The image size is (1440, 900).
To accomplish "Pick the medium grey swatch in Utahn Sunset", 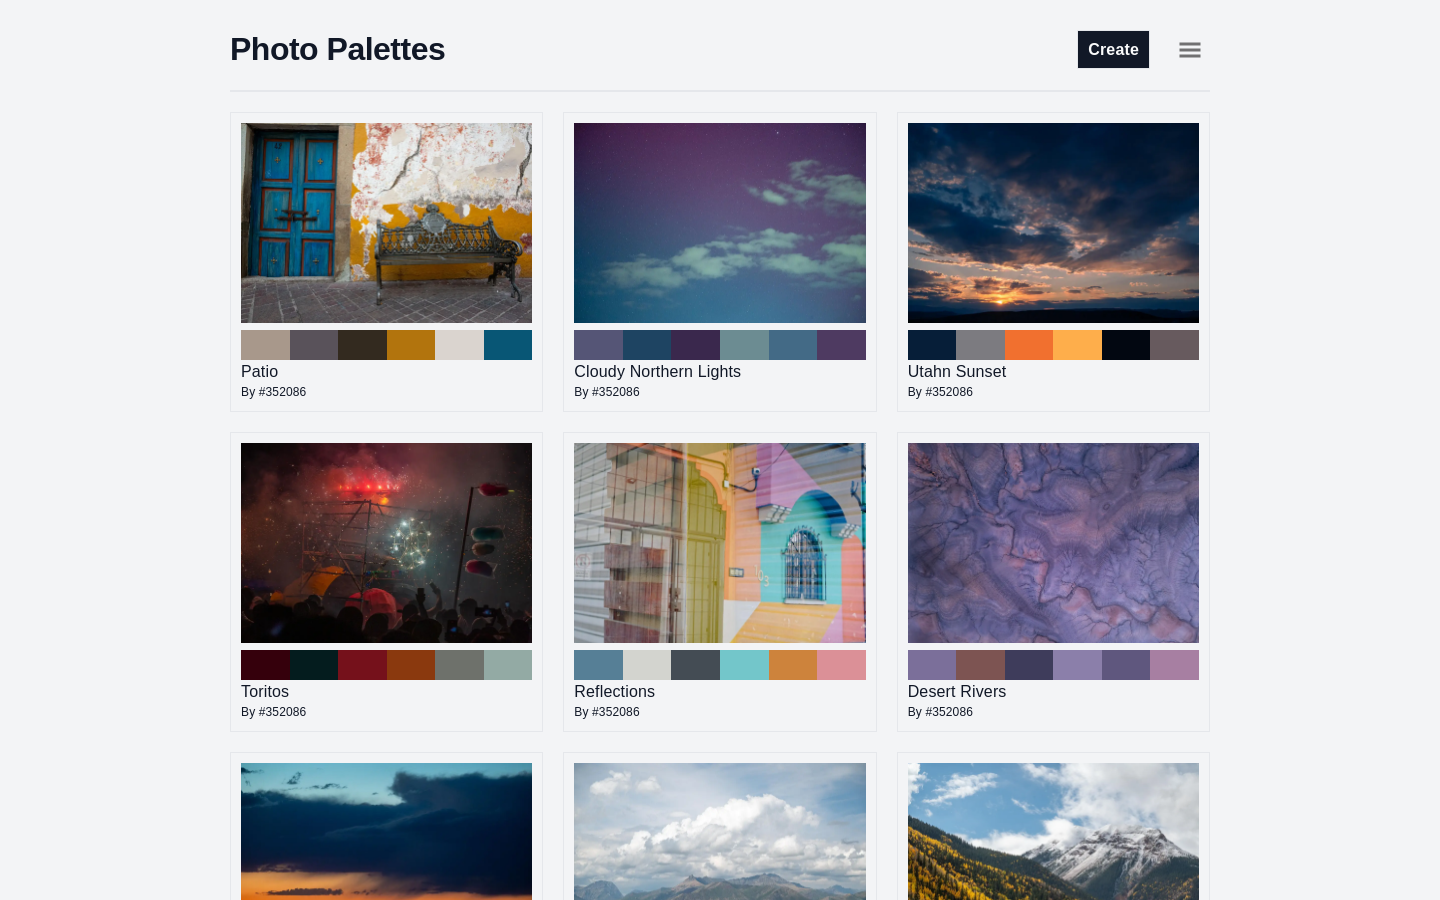I will pyautogui.click(x=980, y=345).
